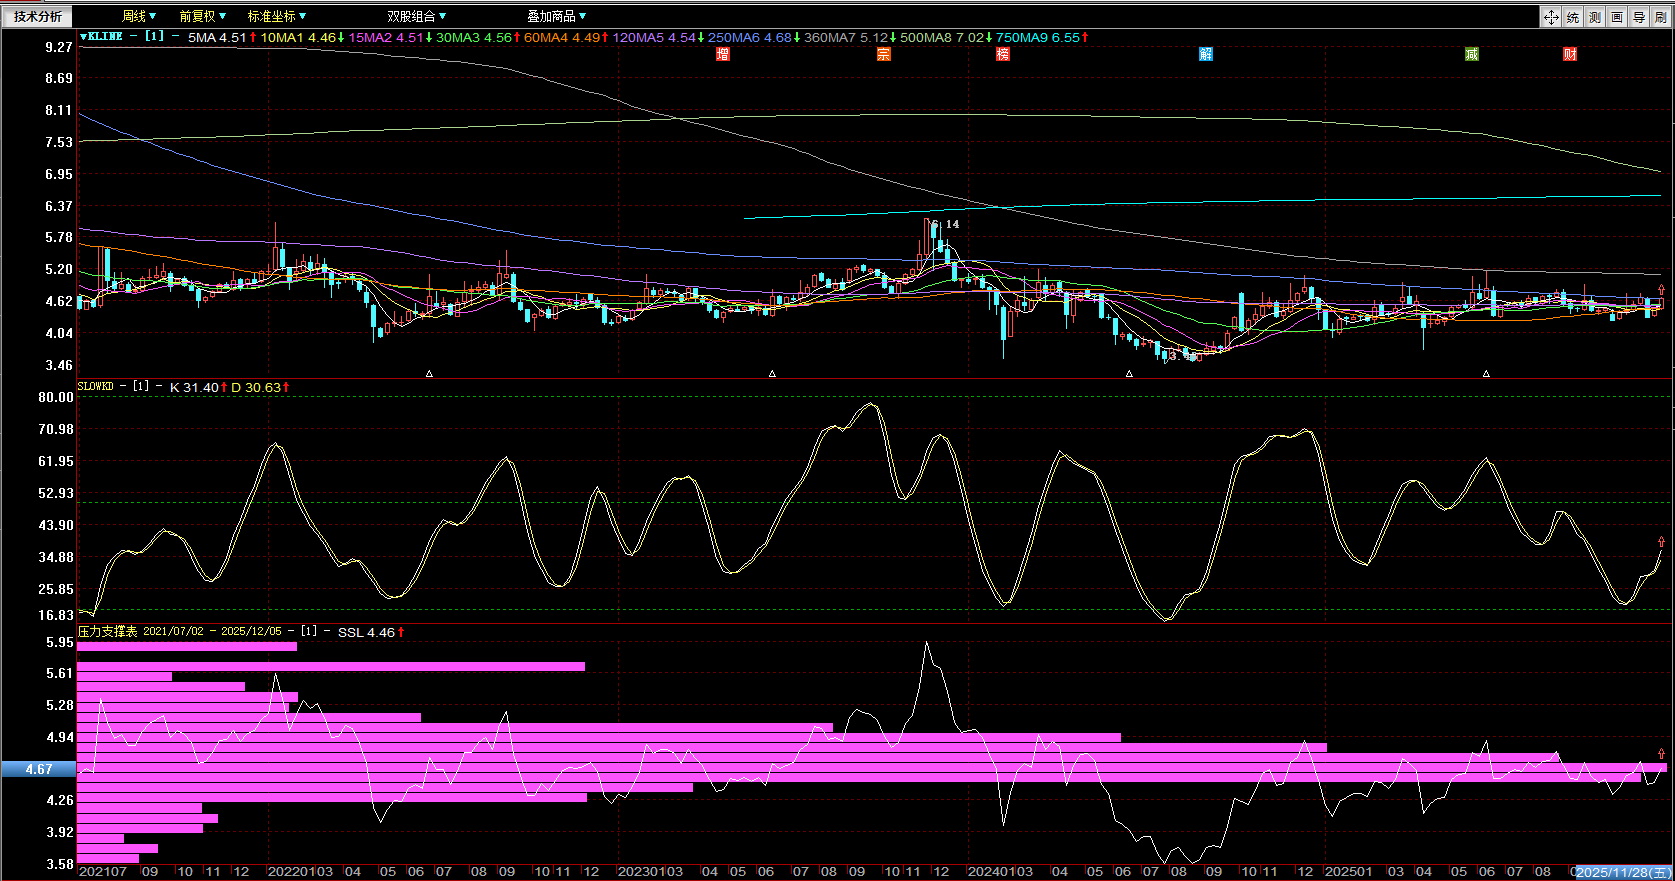Image resolution: width=1675 pixels, height=881 pixels.
Task: Click the 导 export toolbar button
Action: click(x=1639, y=17)
